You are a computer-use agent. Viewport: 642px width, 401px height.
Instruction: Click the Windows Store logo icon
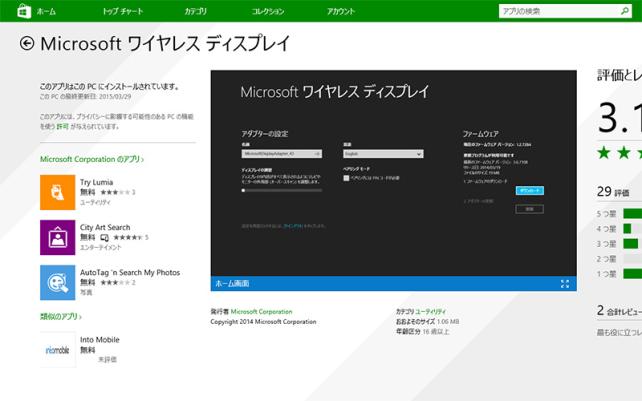25,11
